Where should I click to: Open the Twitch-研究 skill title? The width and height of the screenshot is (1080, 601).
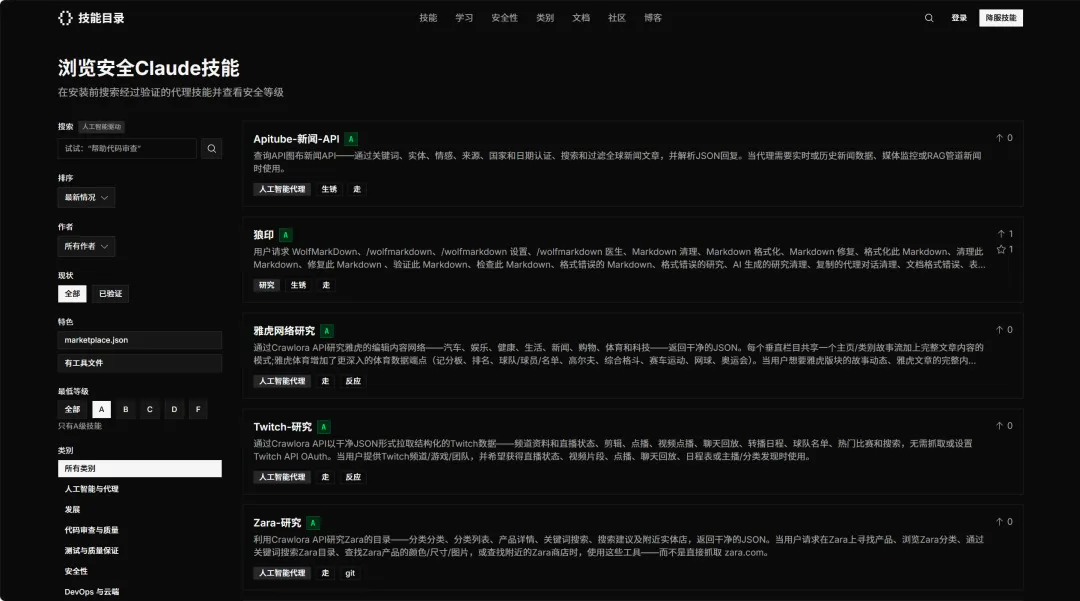282,427
